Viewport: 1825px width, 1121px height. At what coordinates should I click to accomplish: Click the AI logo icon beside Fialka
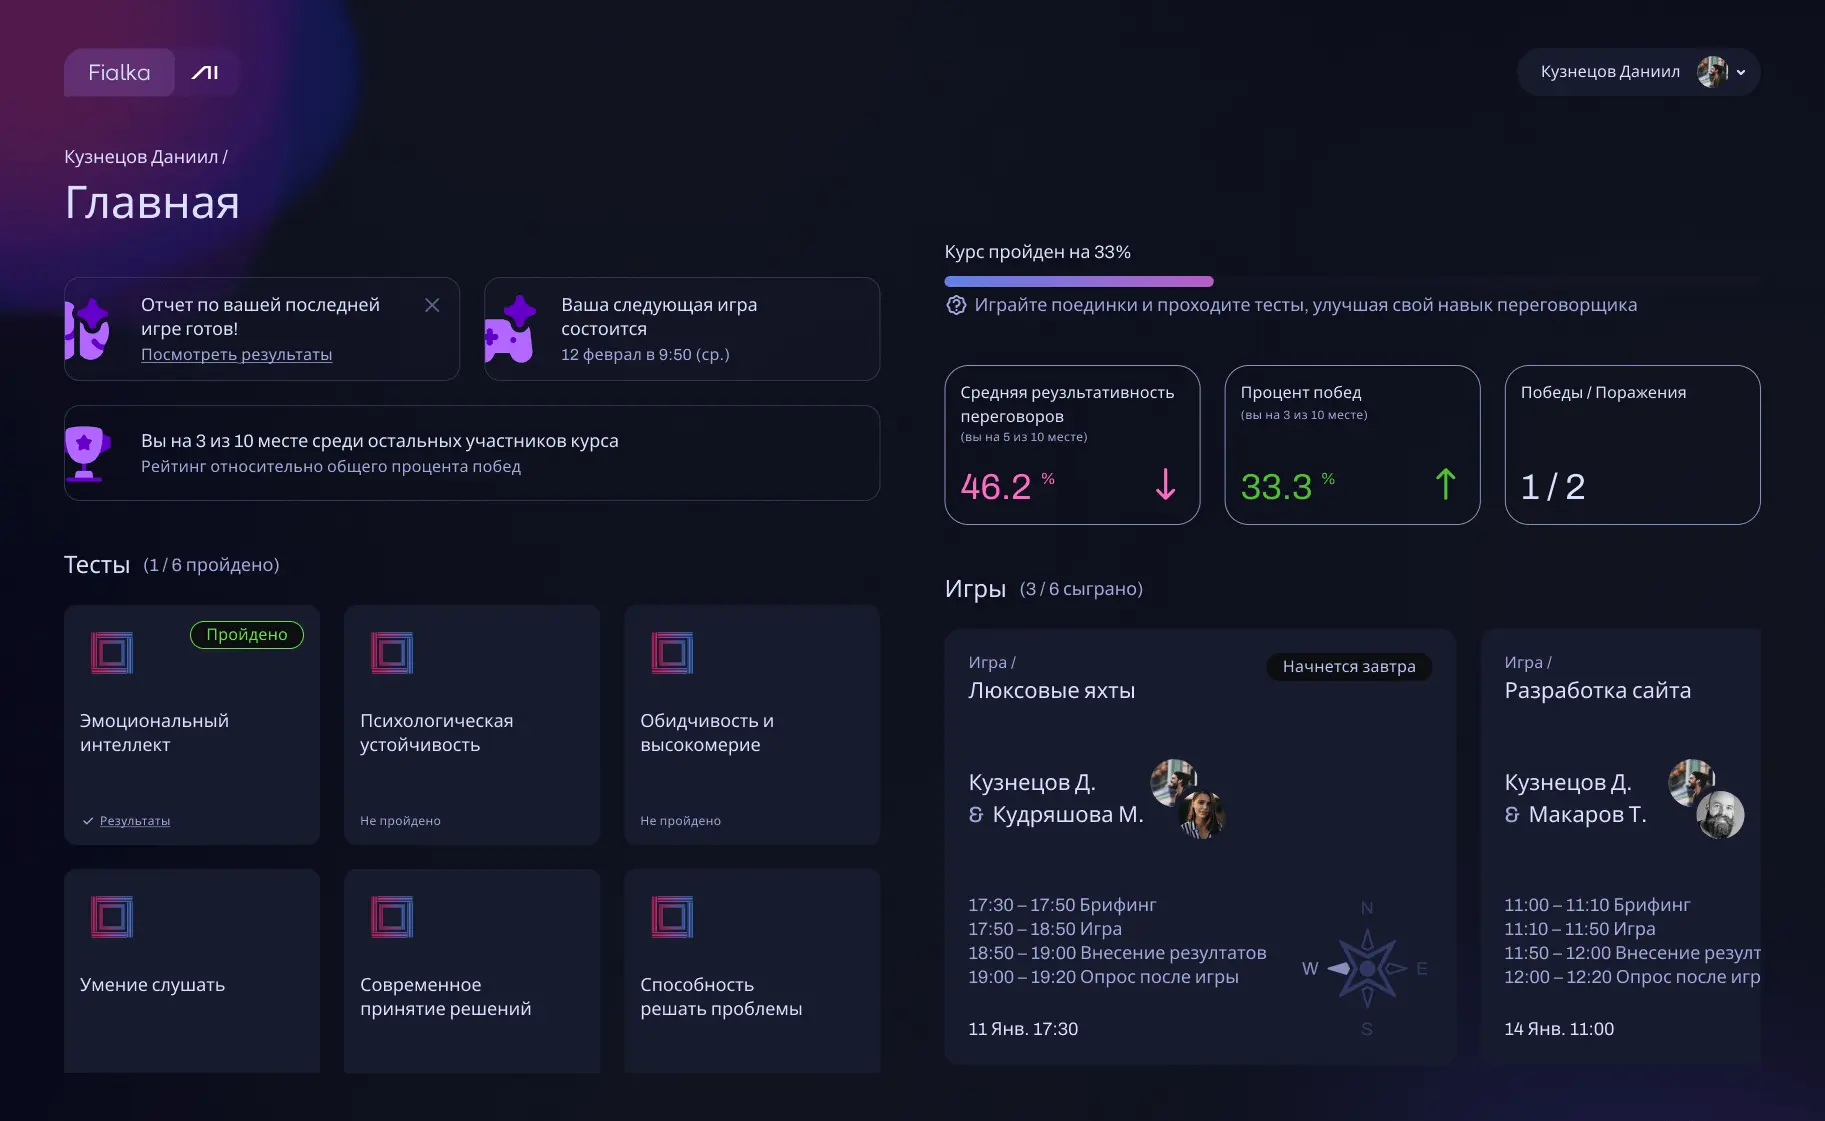pyautogui.click(x=205, y=72)
